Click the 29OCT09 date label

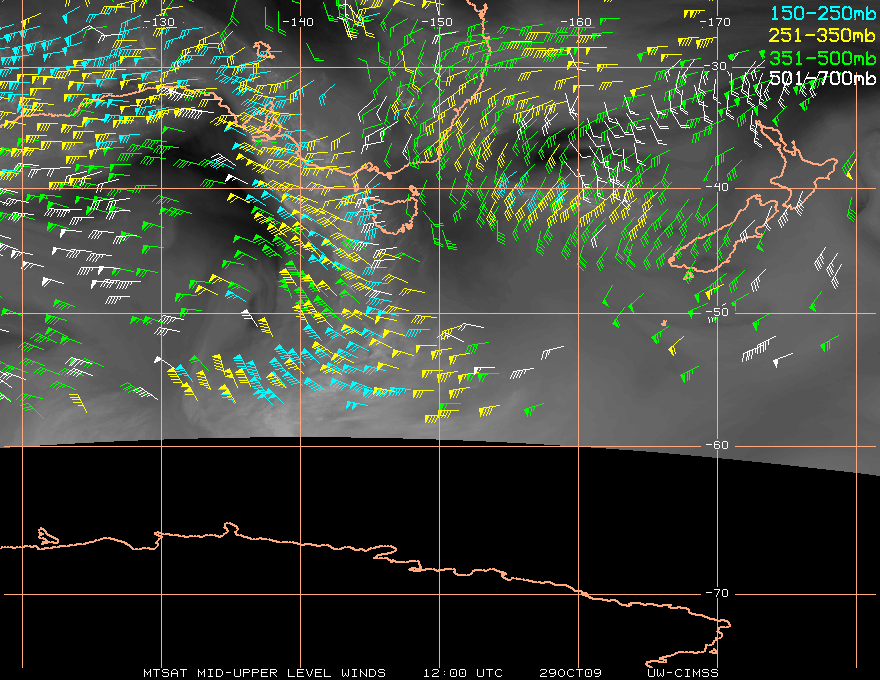(x=570, y=673)
